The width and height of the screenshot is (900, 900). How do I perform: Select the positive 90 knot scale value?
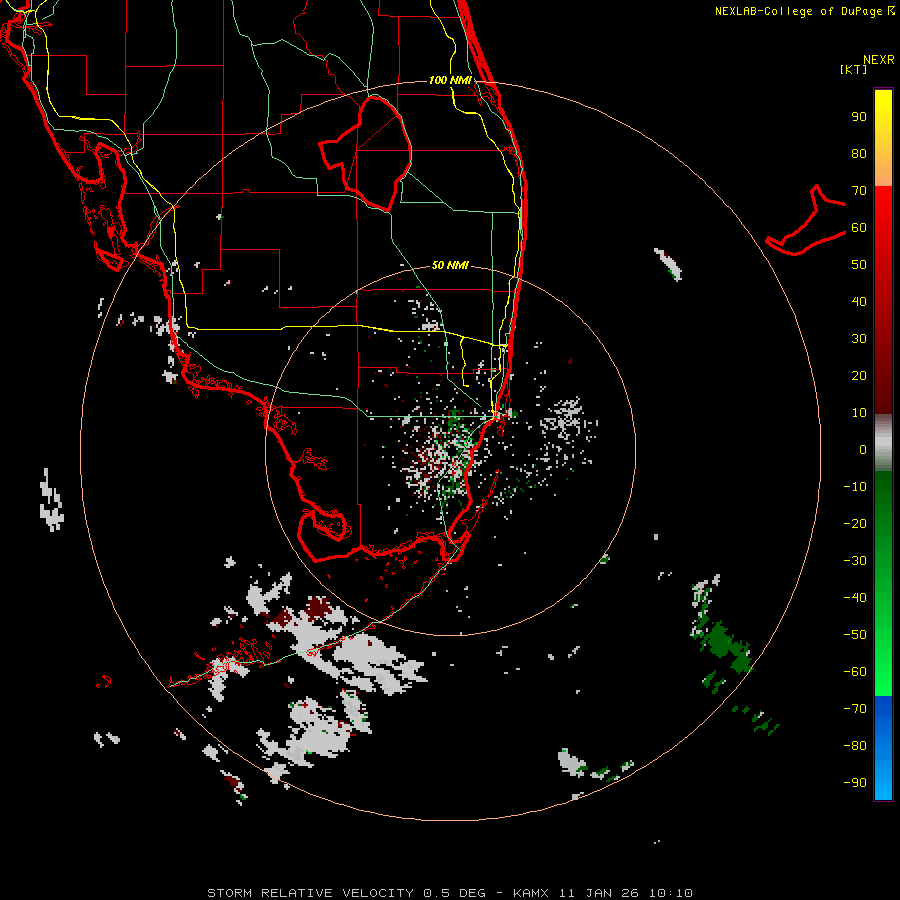pyautogui.click(x=859, y=117)
